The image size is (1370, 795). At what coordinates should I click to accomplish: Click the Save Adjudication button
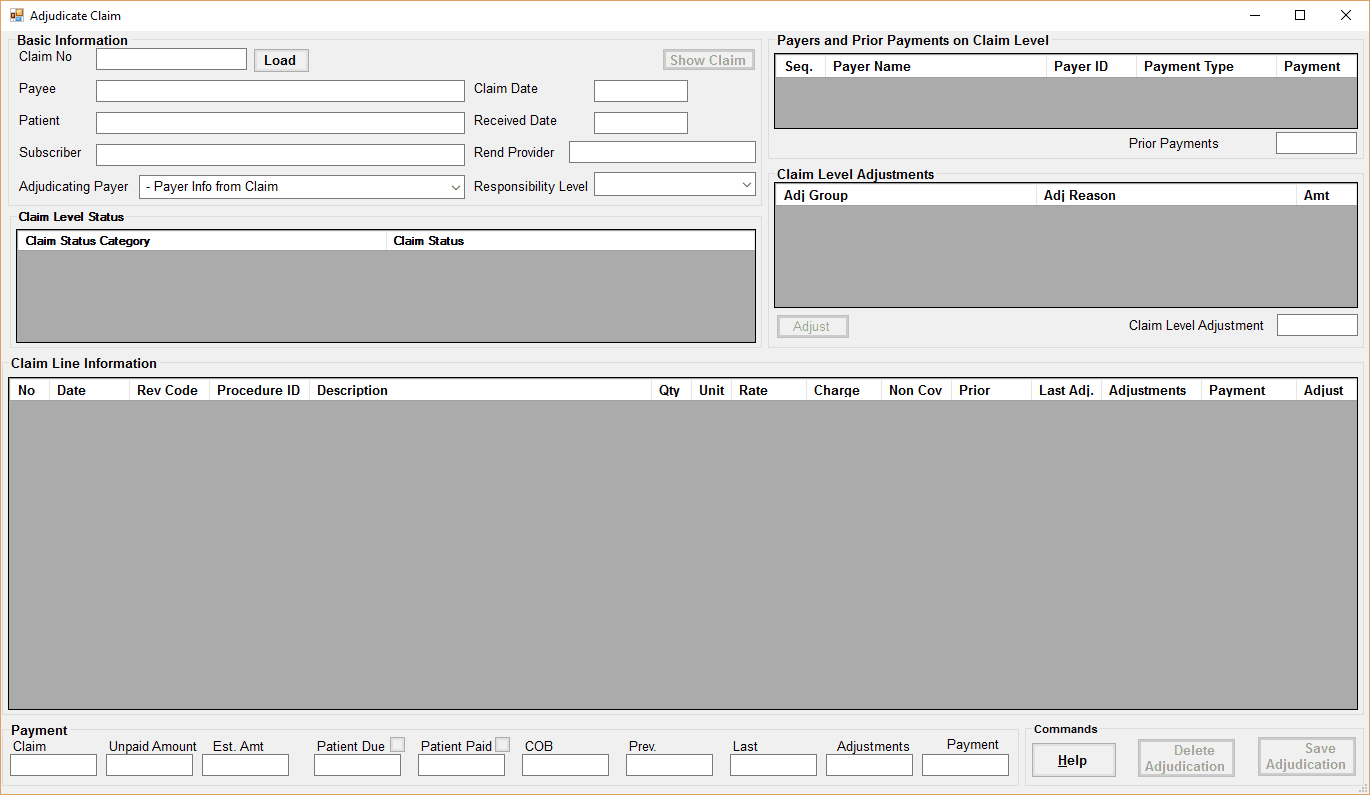[1306, 757]
